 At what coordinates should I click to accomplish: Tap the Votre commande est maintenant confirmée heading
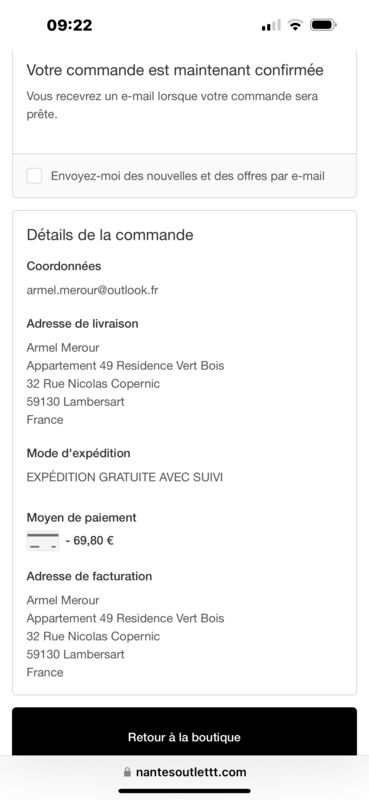coord(175,70)
